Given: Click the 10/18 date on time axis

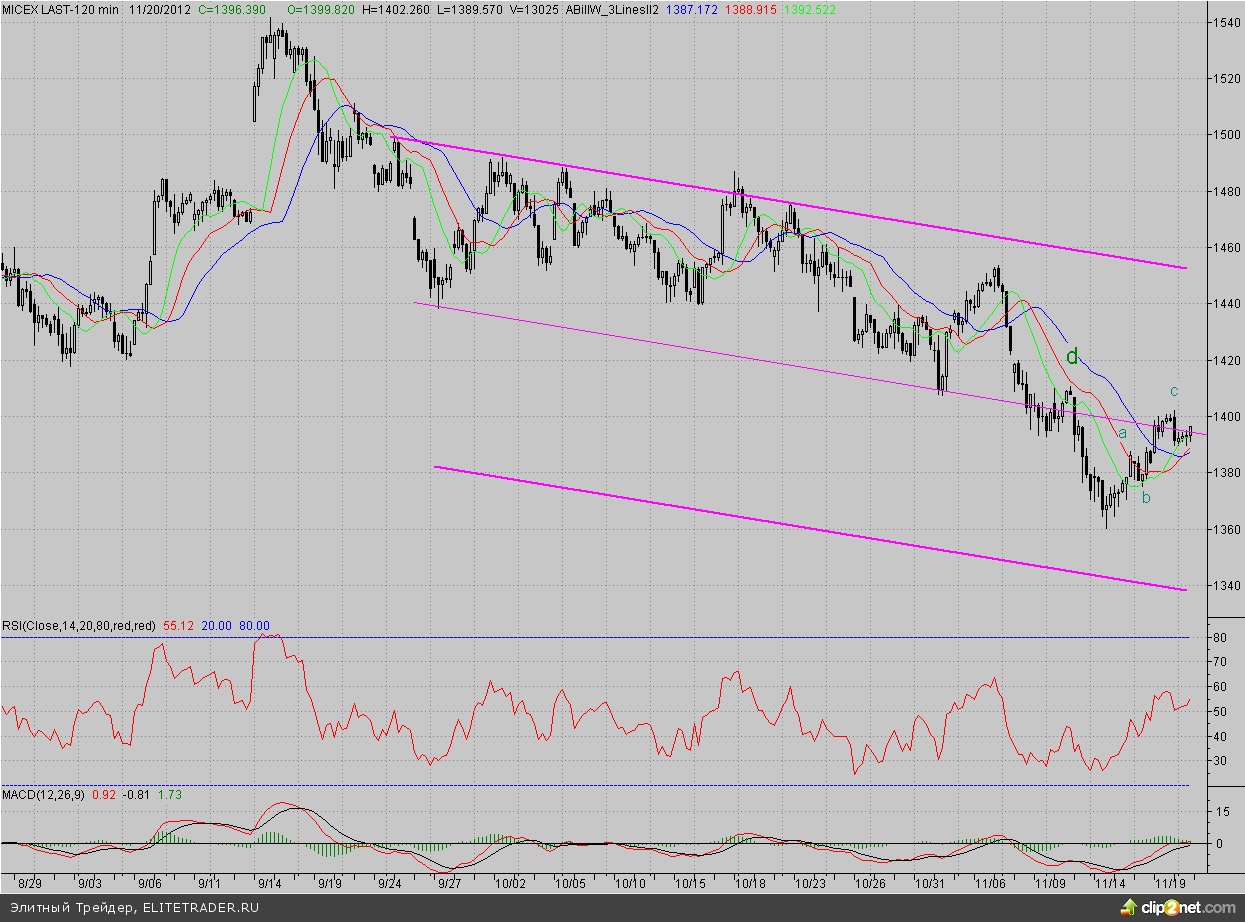Looking at the screenshot, I should tap(750, 884).
